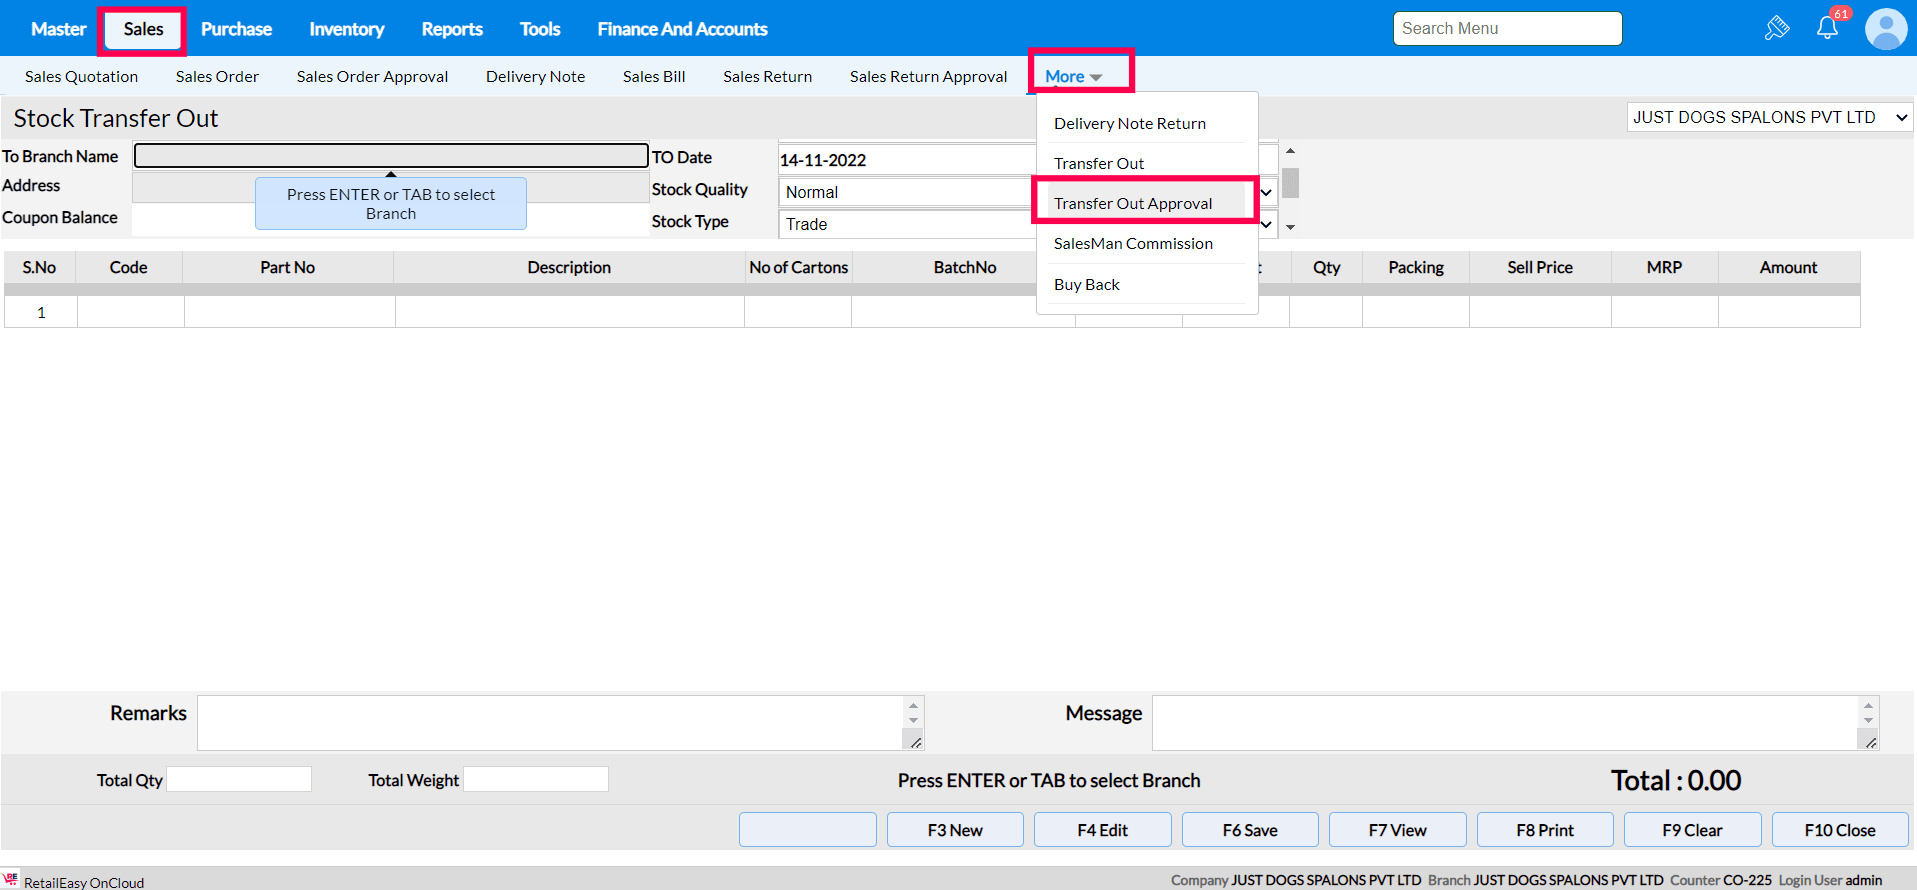Click the RetailEasy OnCloud logo icon
This screenshot has height=890, width=1917.
[x=11, y=880]
